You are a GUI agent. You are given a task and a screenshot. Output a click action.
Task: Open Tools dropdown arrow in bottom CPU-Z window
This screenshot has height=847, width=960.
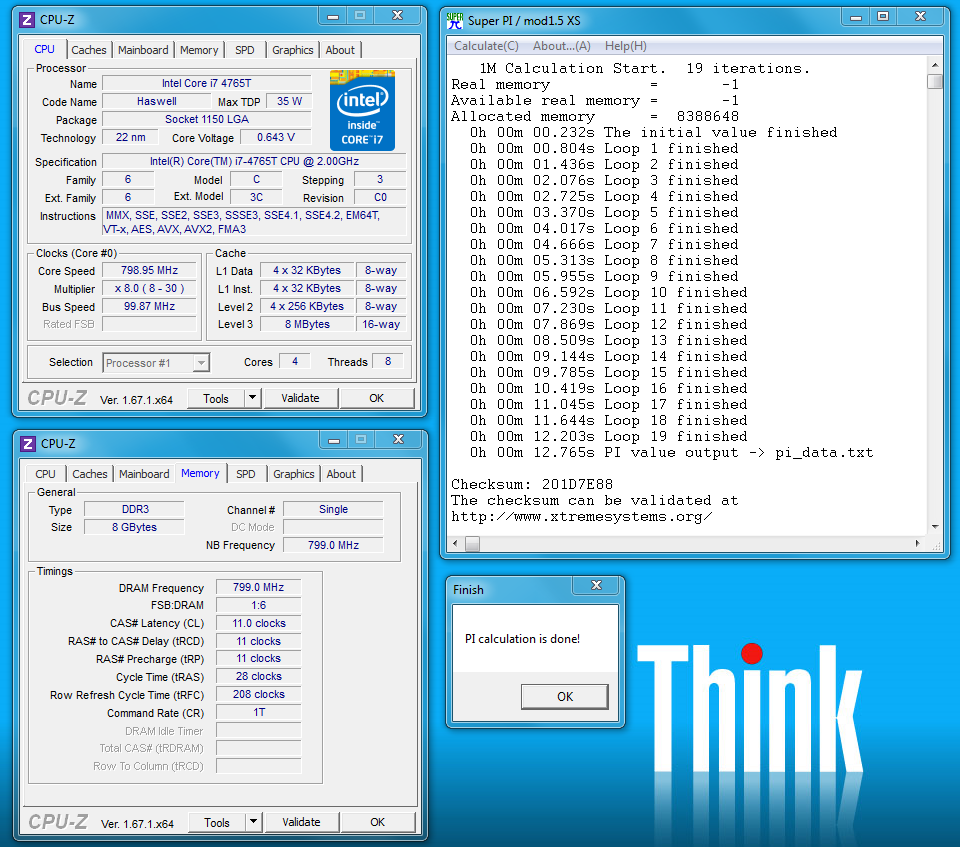click(253, 823)
